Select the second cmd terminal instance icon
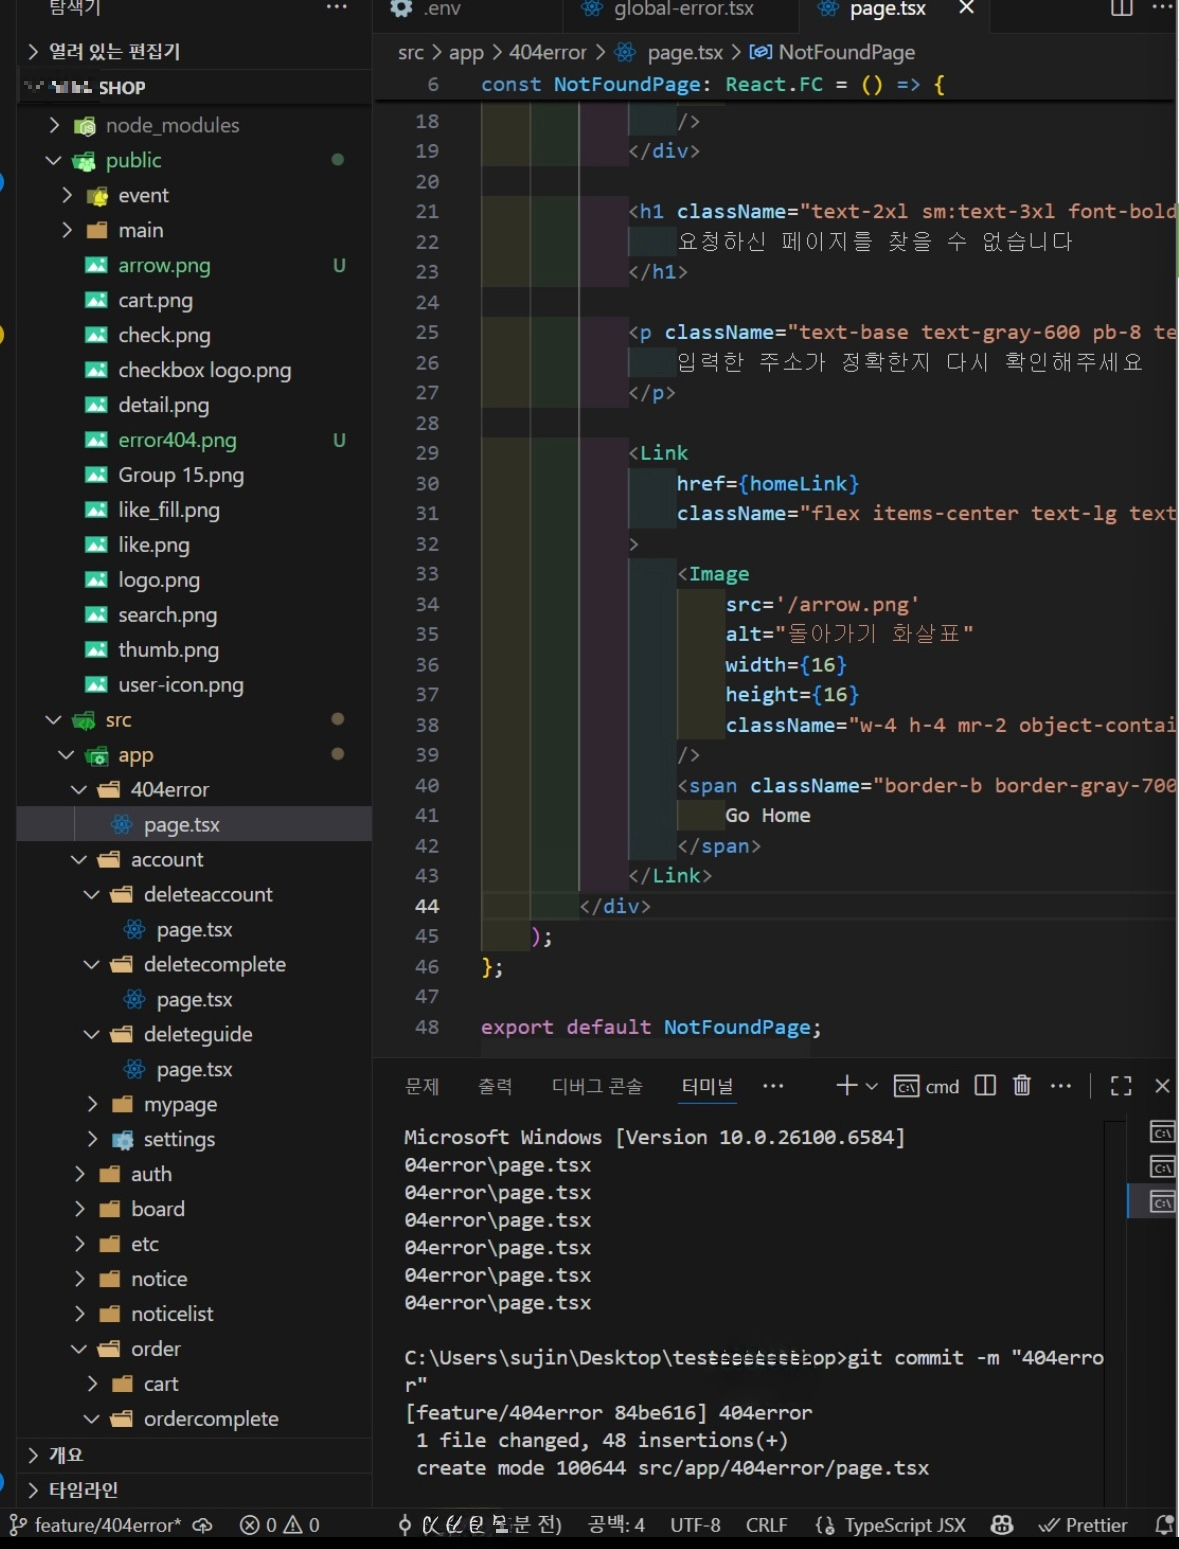The width and height of the screenshot is (1179, 1549). [1161, 1167]
